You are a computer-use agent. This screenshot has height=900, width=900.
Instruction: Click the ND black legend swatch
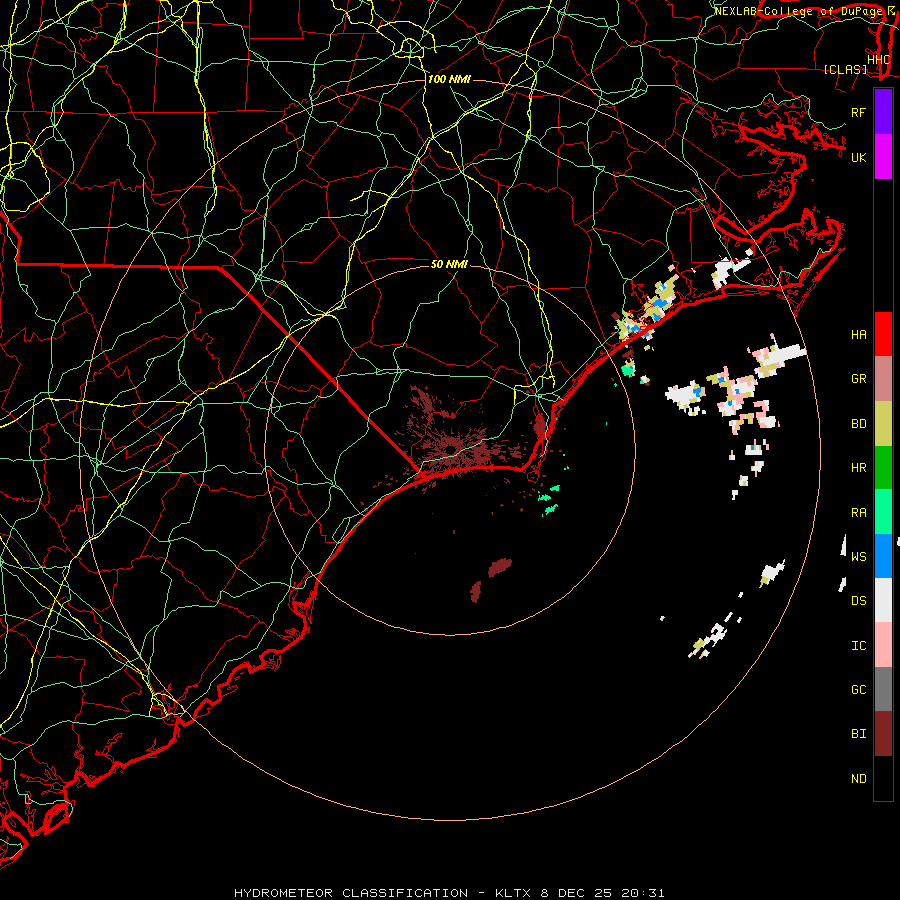(x=883, y=778)
